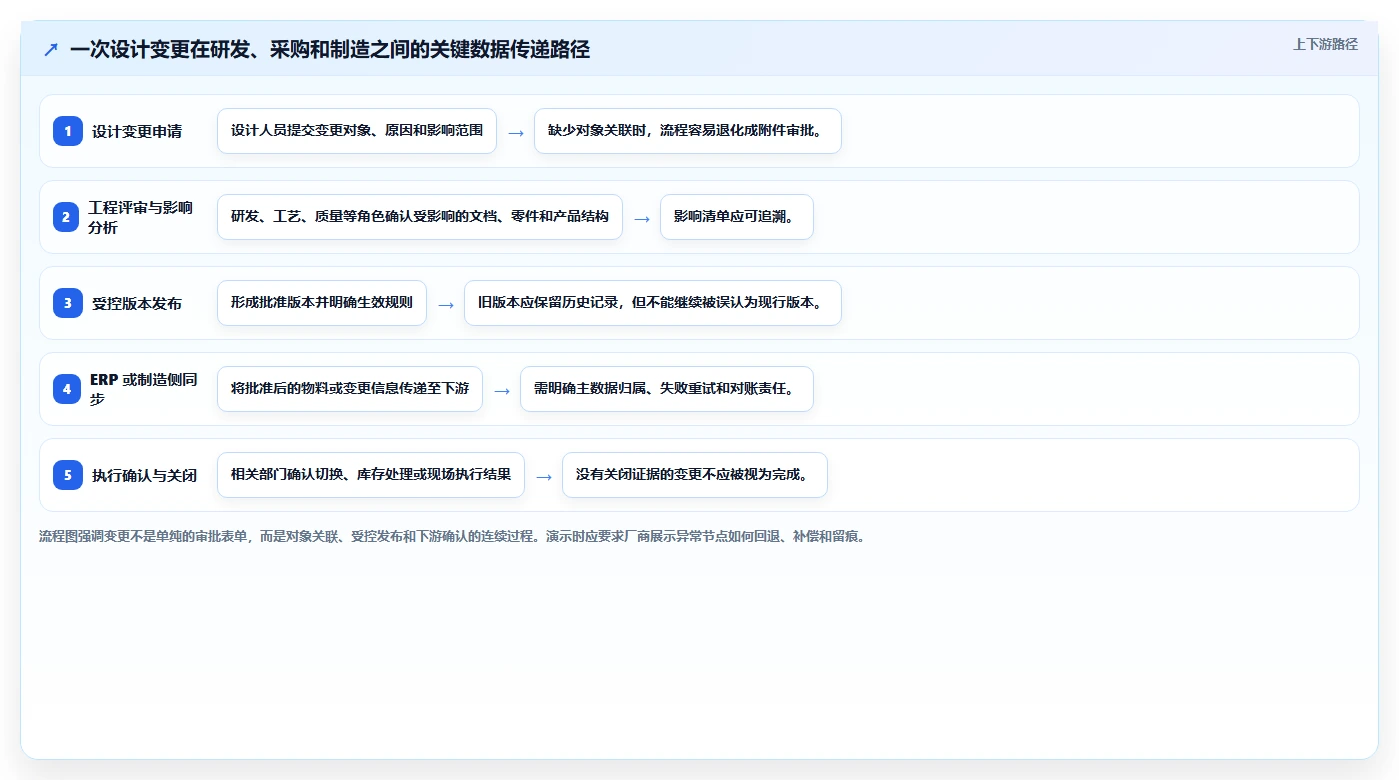Click the ERP 或制造侧同步 step label
This screenshot has height=780, width=1399.
[144, 389]
